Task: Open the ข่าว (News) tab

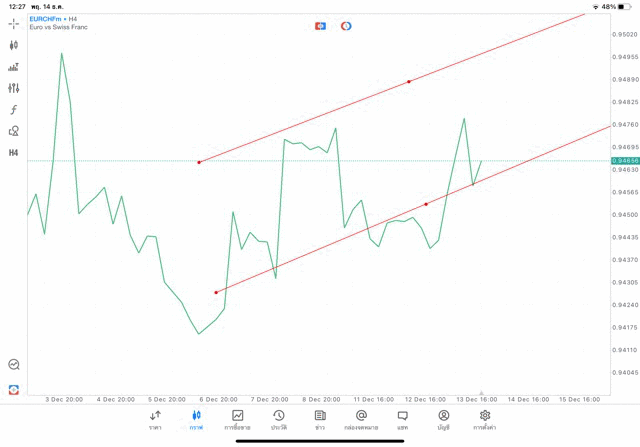Action: pos(320,420)
